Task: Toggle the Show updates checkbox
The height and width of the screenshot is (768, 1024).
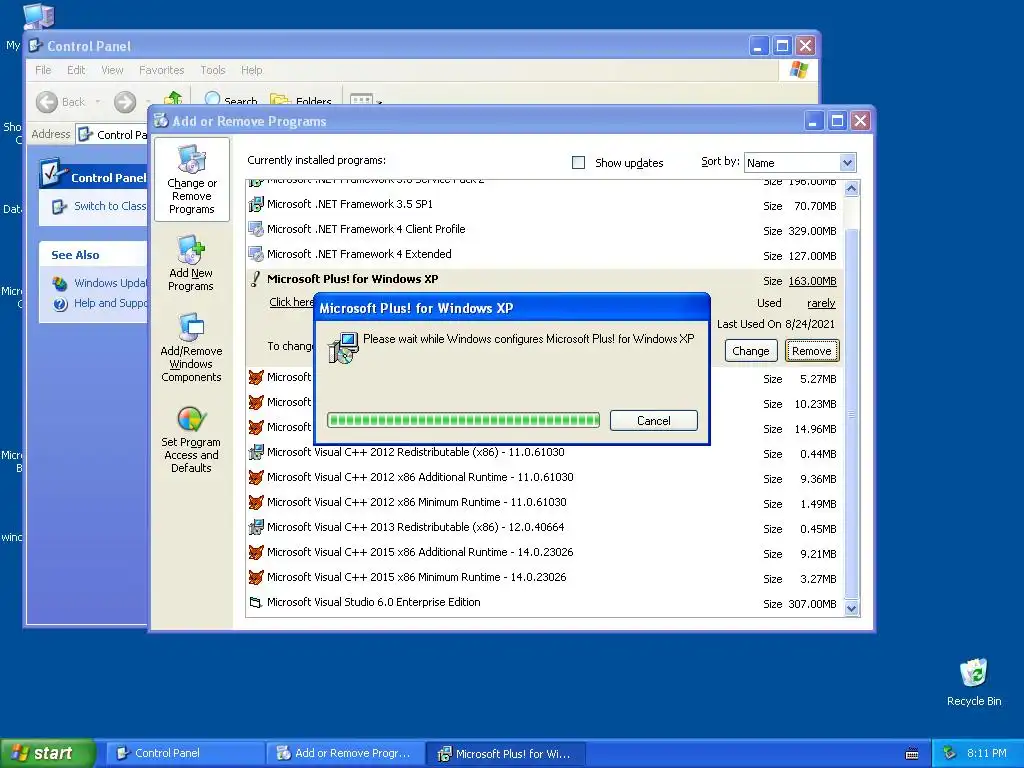Action: click(578, 163)
